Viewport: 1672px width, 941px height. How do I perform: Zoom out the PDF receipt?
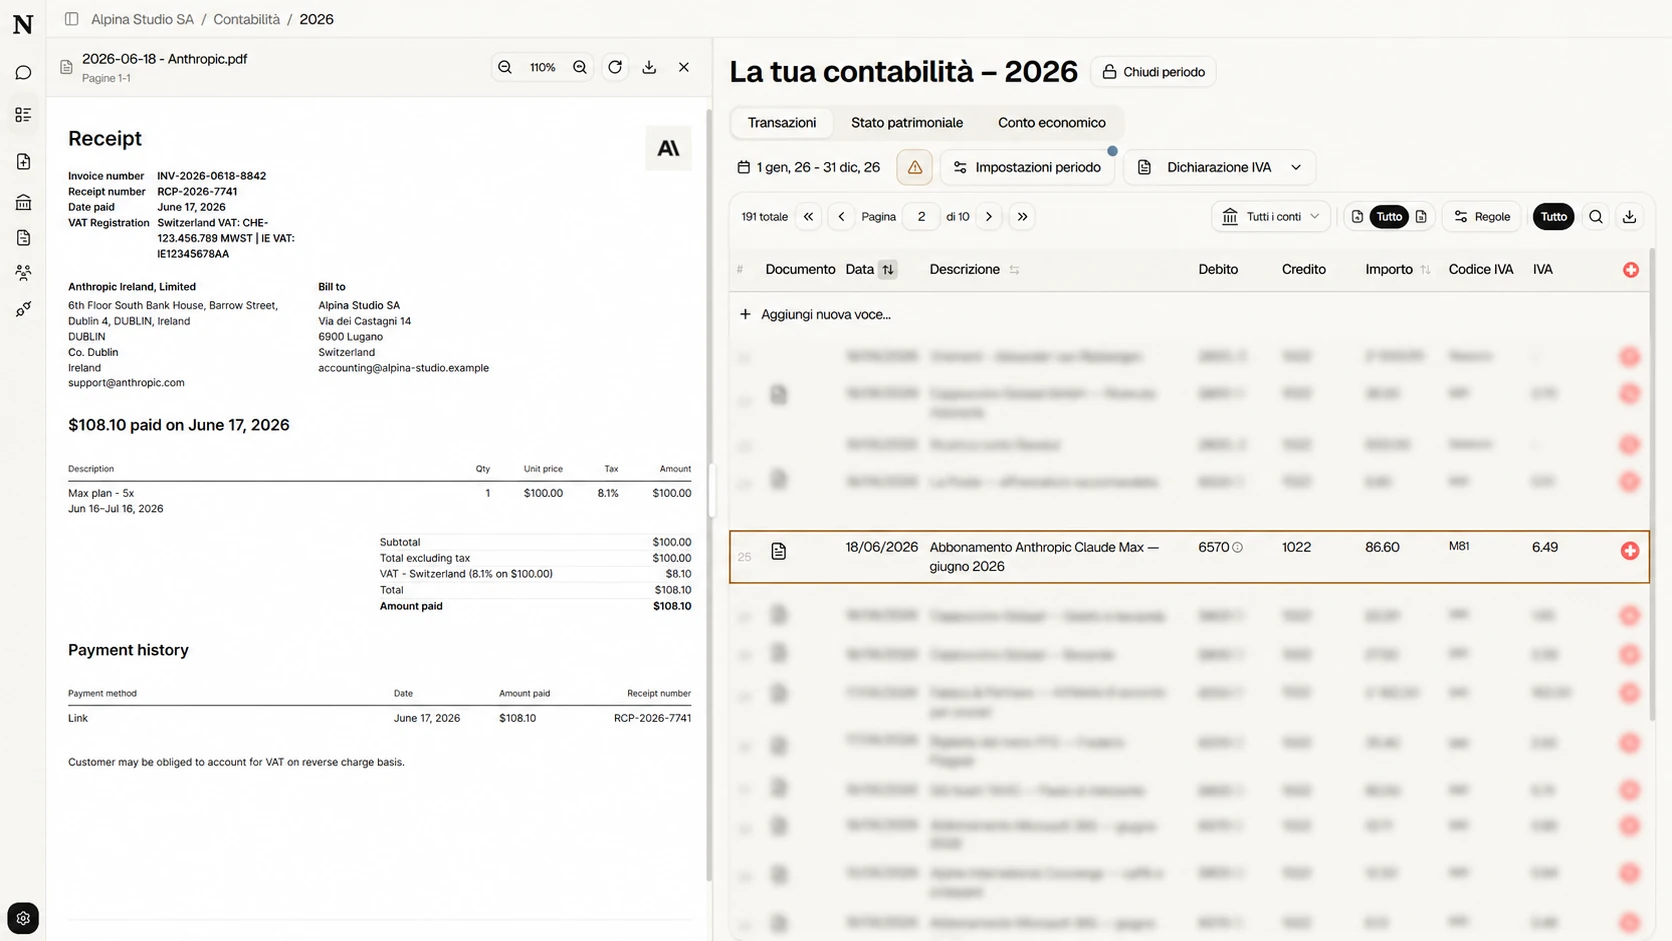tap(505, 67)
